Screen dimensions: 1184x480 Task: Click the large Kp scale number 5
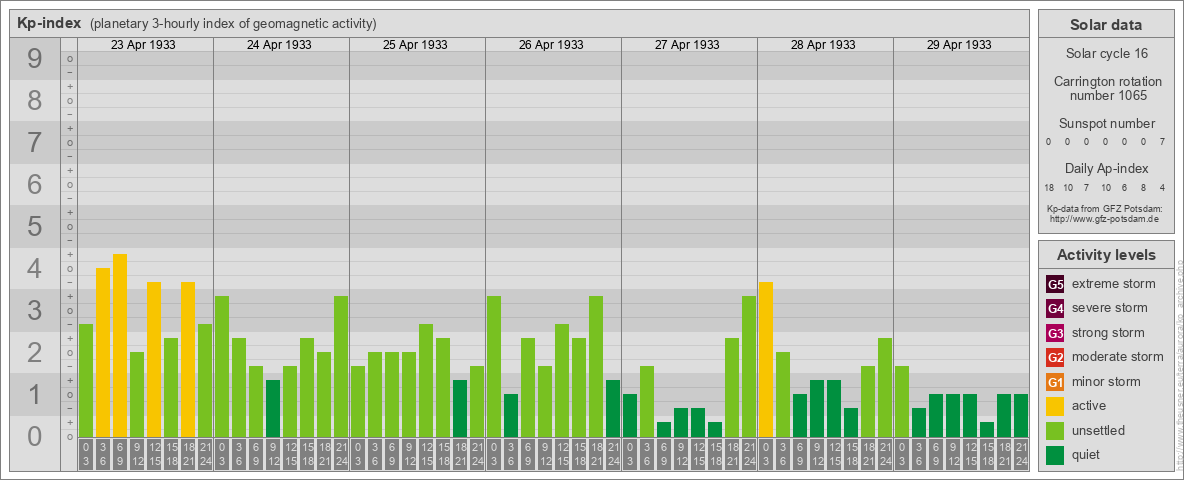point(34,226)
